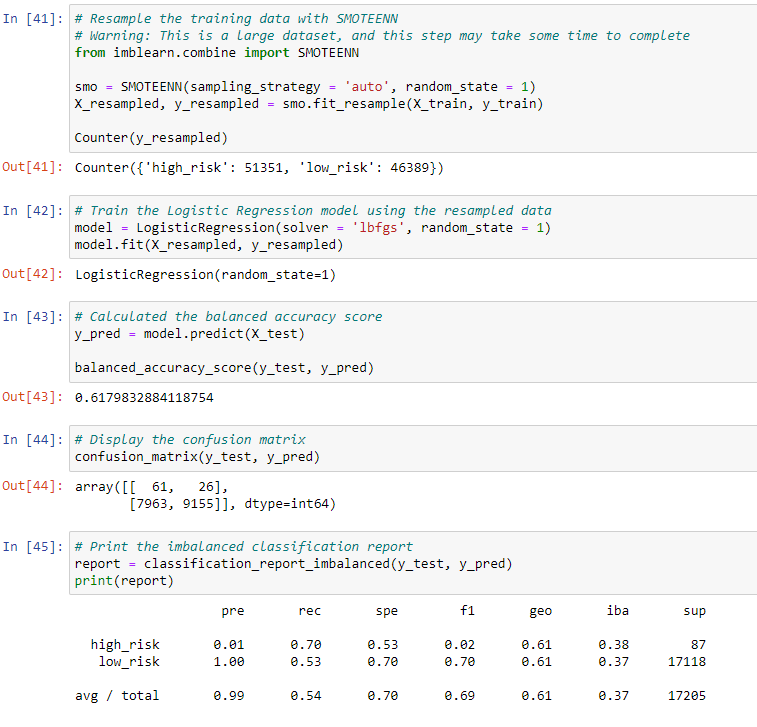The width and height of the screenshot is (757, 727).
Task: Click the smo = SMOTEENN(...) code line
Action: pos(305,87)
